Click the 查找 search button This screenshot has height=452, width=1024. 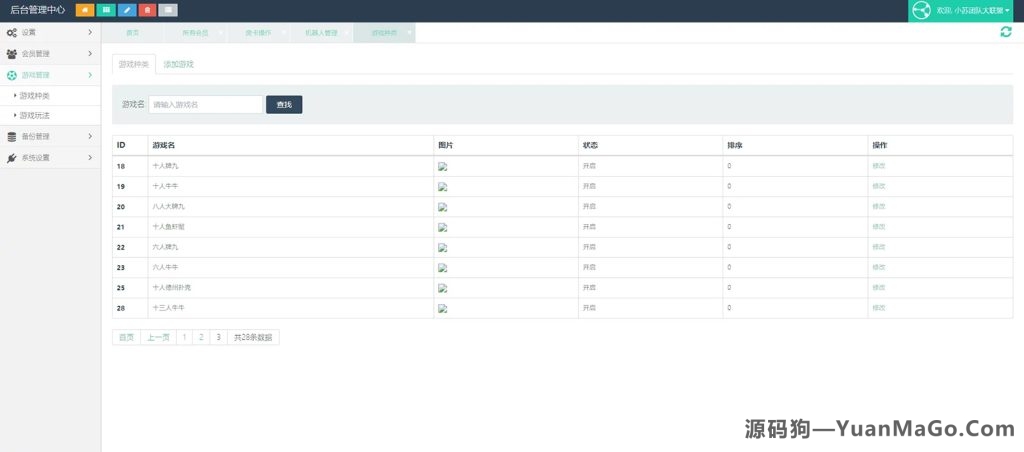click(284, 104)
